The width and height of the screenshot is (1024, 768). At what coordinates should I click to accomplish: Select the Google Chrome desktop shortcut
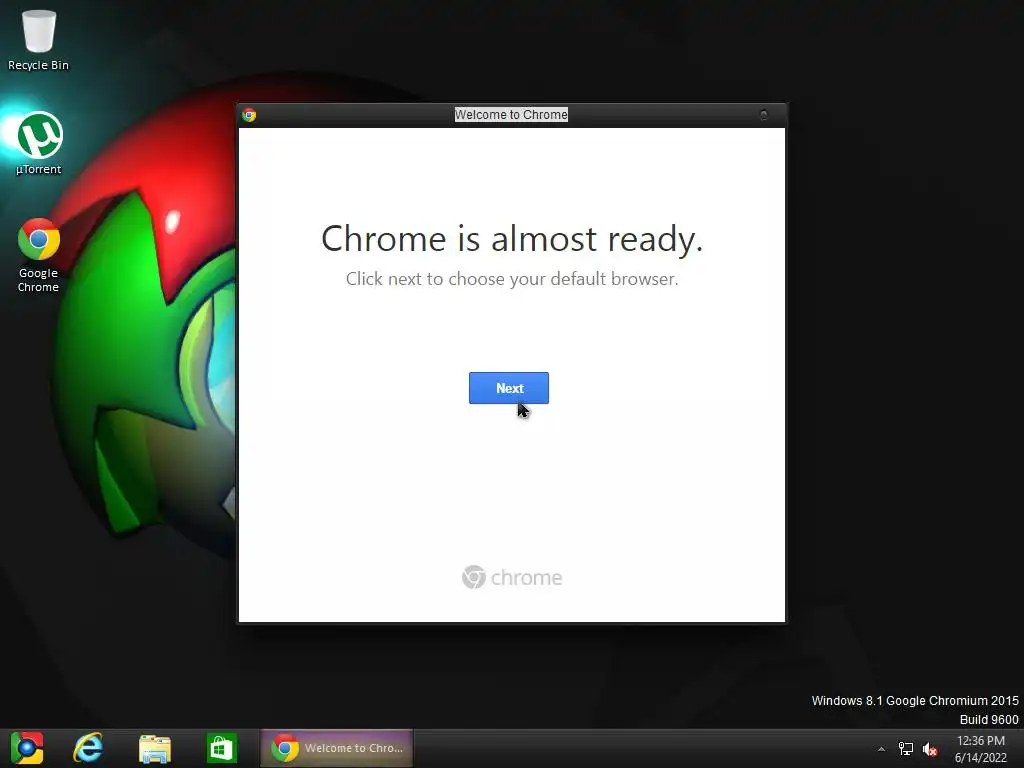coord(39,255)
